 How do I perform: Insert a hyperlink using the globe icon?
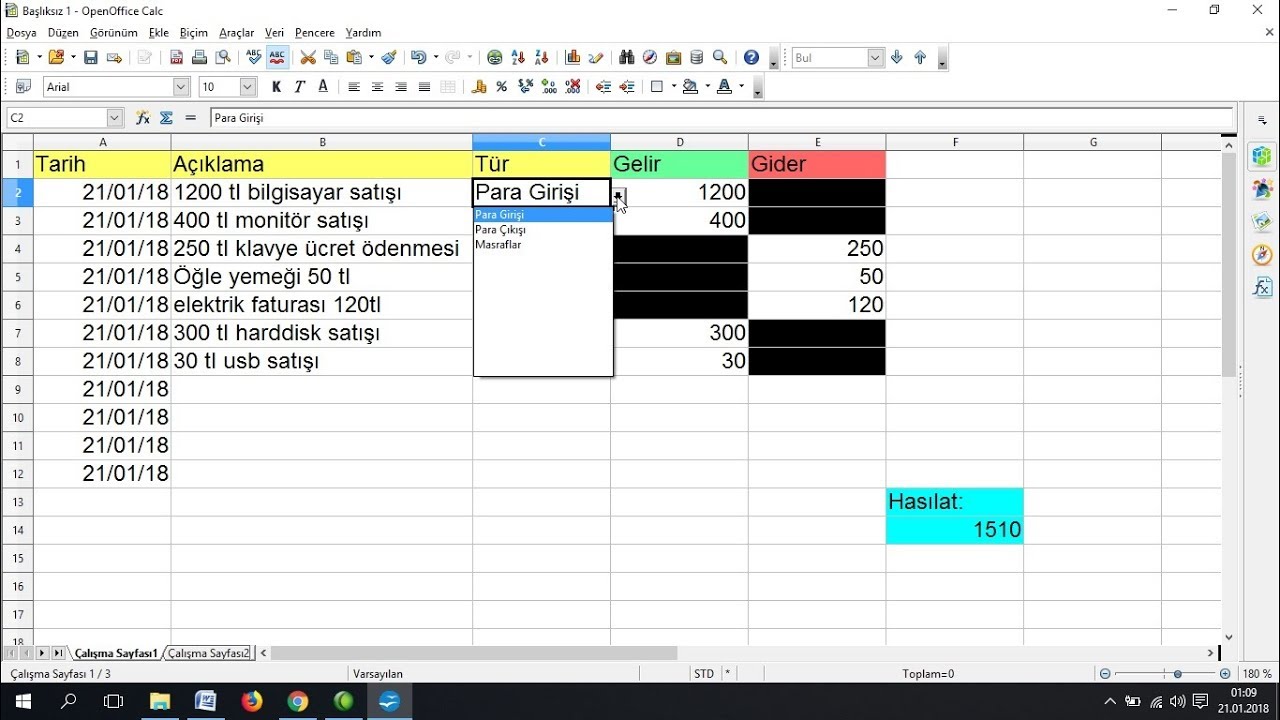[494, 58]
